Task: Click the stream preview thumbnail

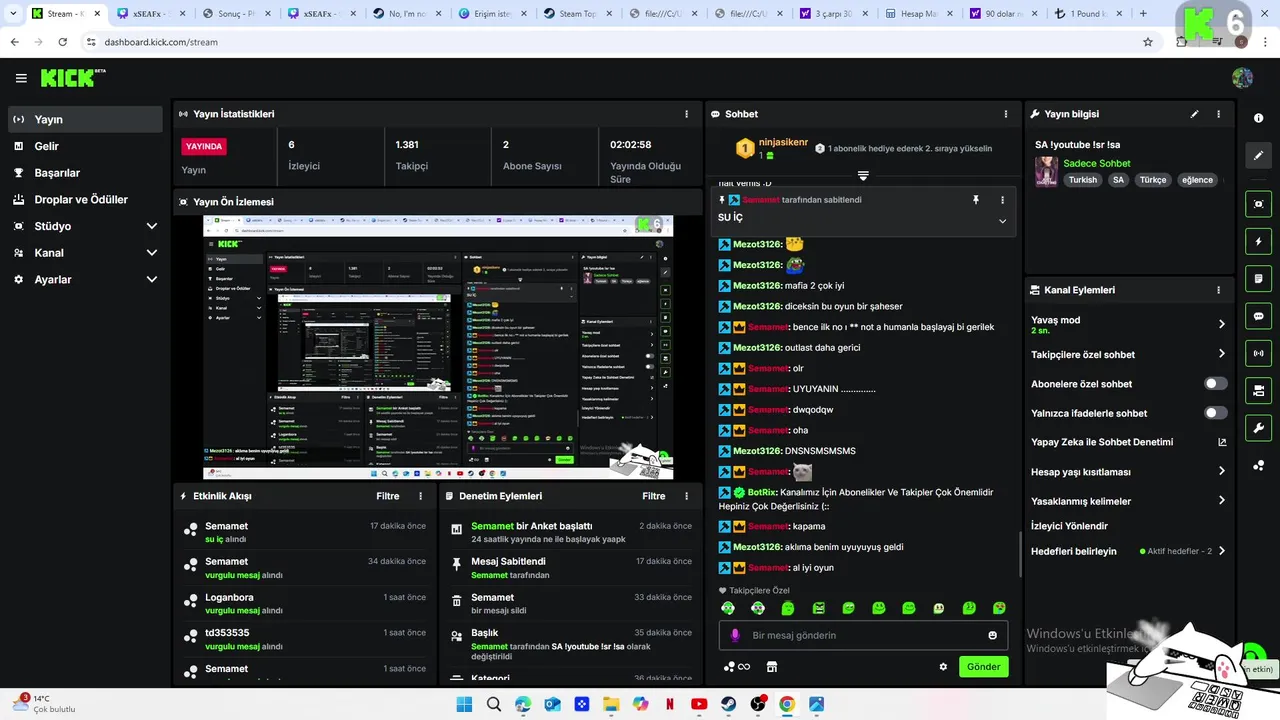Action: [438, 347]
